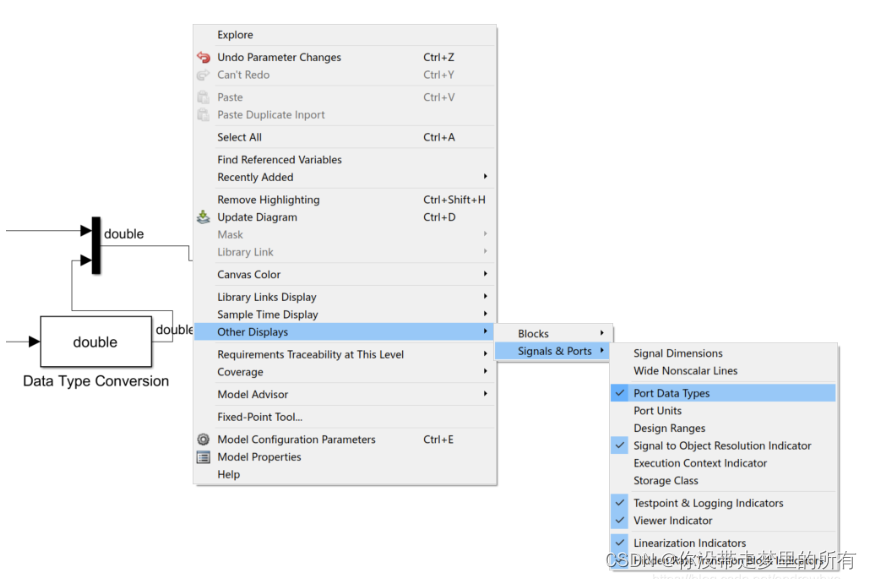Enable Execution Context Indicator

coord(724,463)
